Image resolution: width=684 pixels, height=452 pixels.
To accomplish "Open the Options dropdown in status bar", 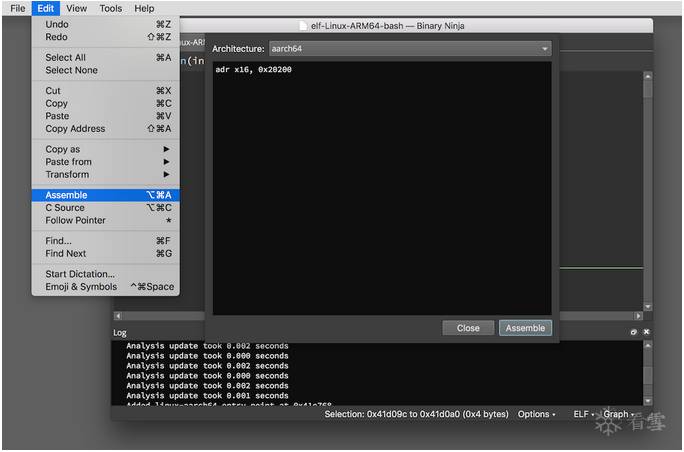I will coord(536,414).
